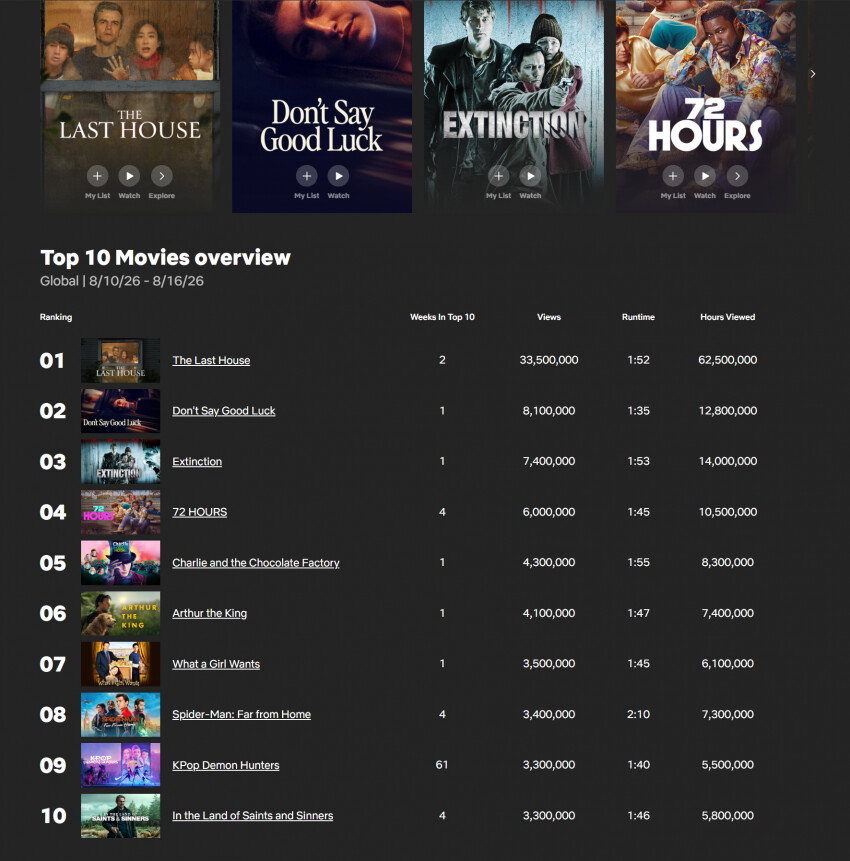850x861 pixels.
Task: Advance the poster carousel with the right chevron
Action: tap(813, 74)
